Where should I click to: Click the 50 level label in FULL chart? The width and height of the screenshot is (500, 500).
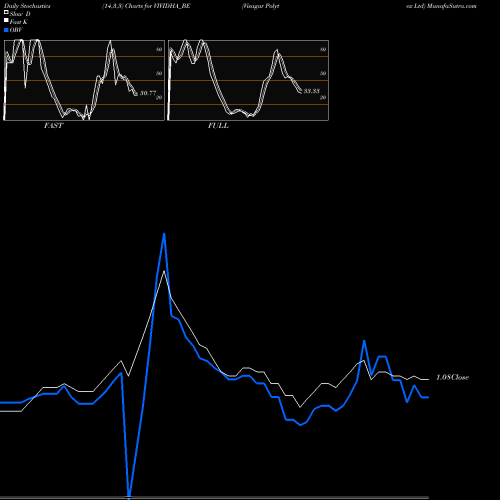[323, 73]
